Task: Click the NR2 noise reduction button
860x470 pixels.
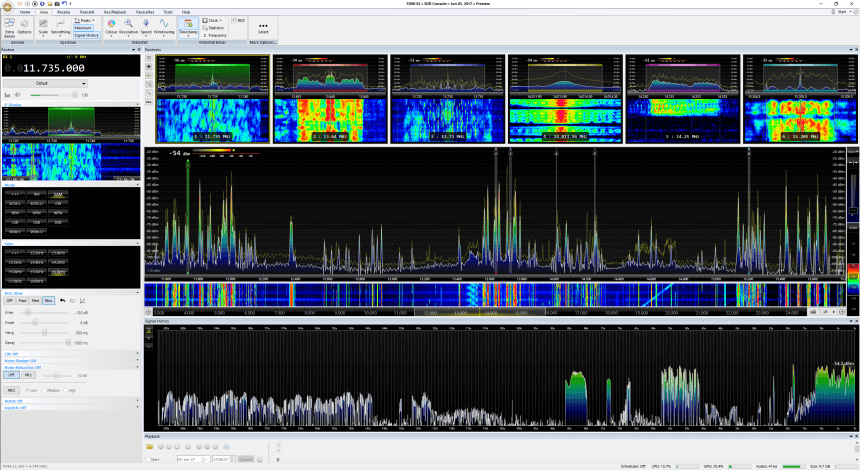Action: tap(11, 390)
